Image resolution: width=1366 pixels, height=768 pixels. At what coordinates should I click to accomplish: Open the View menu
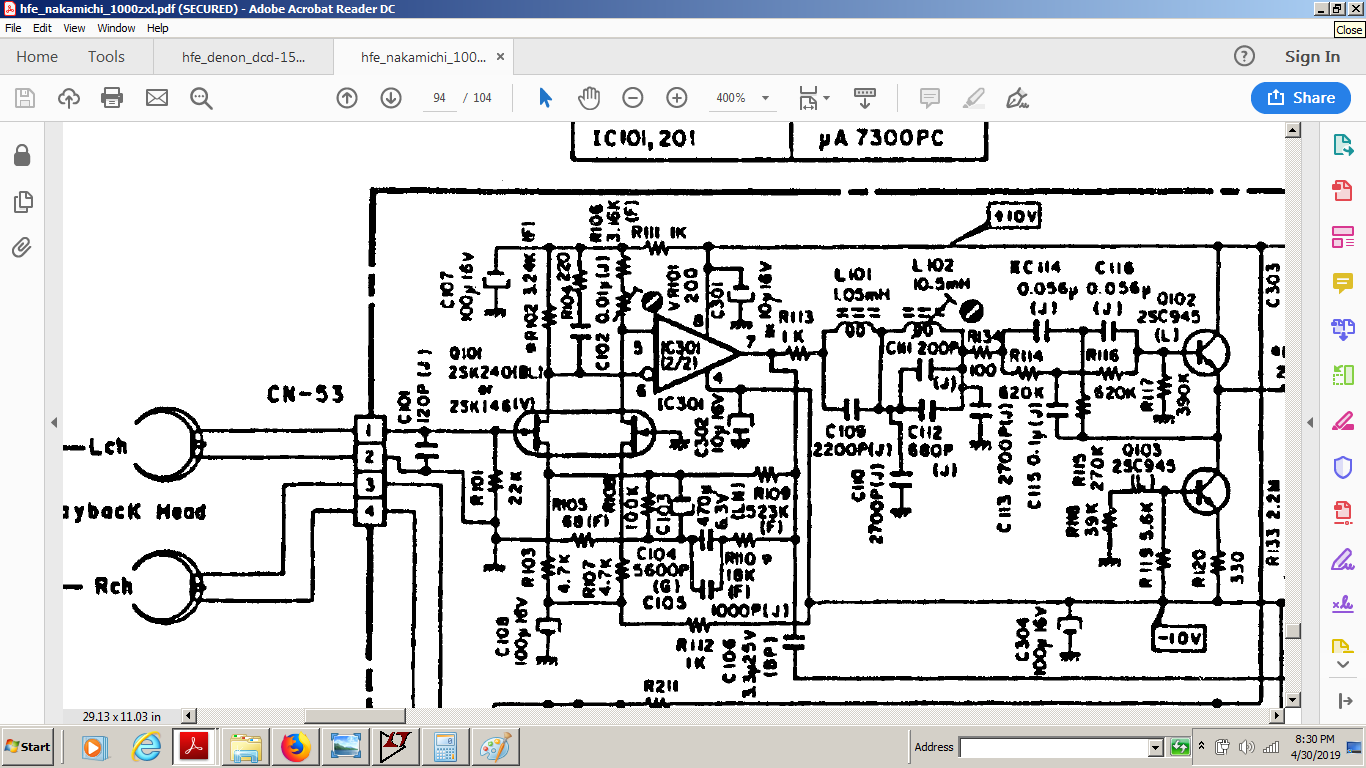75,28
